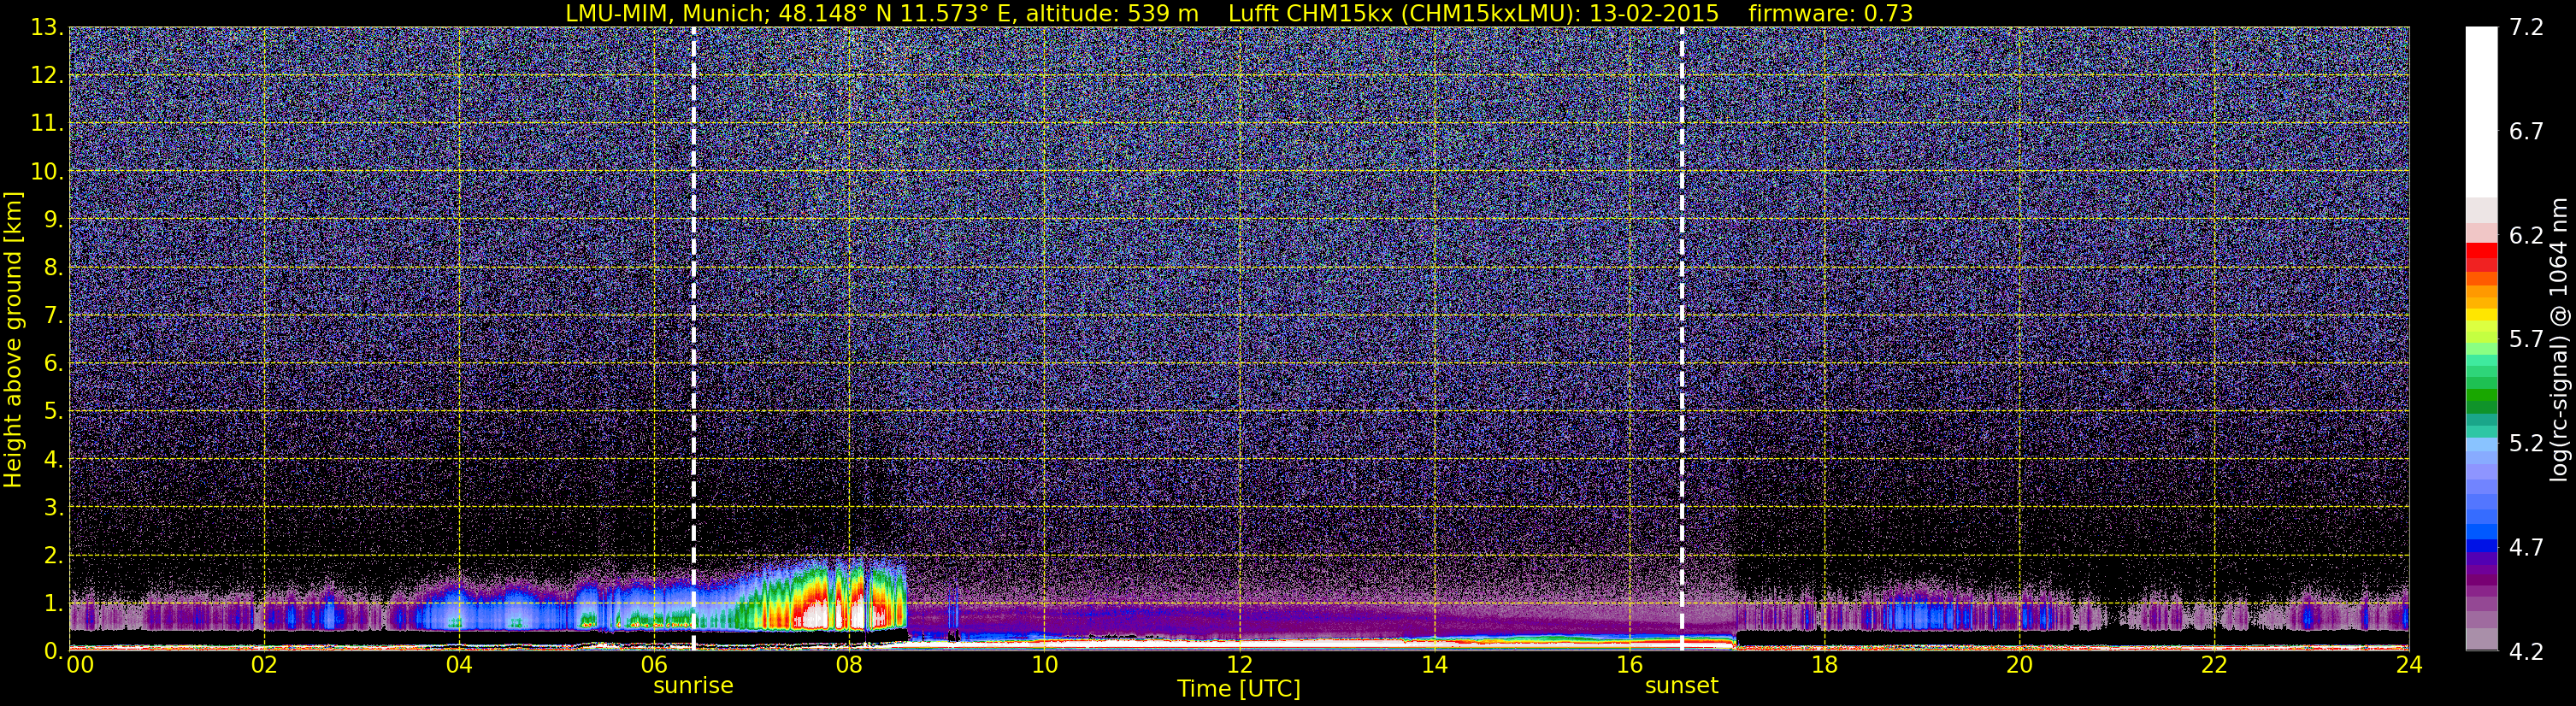The image size is (2576, 706).
Task: Click the height axis tick label 3
Action: point(52,508)
